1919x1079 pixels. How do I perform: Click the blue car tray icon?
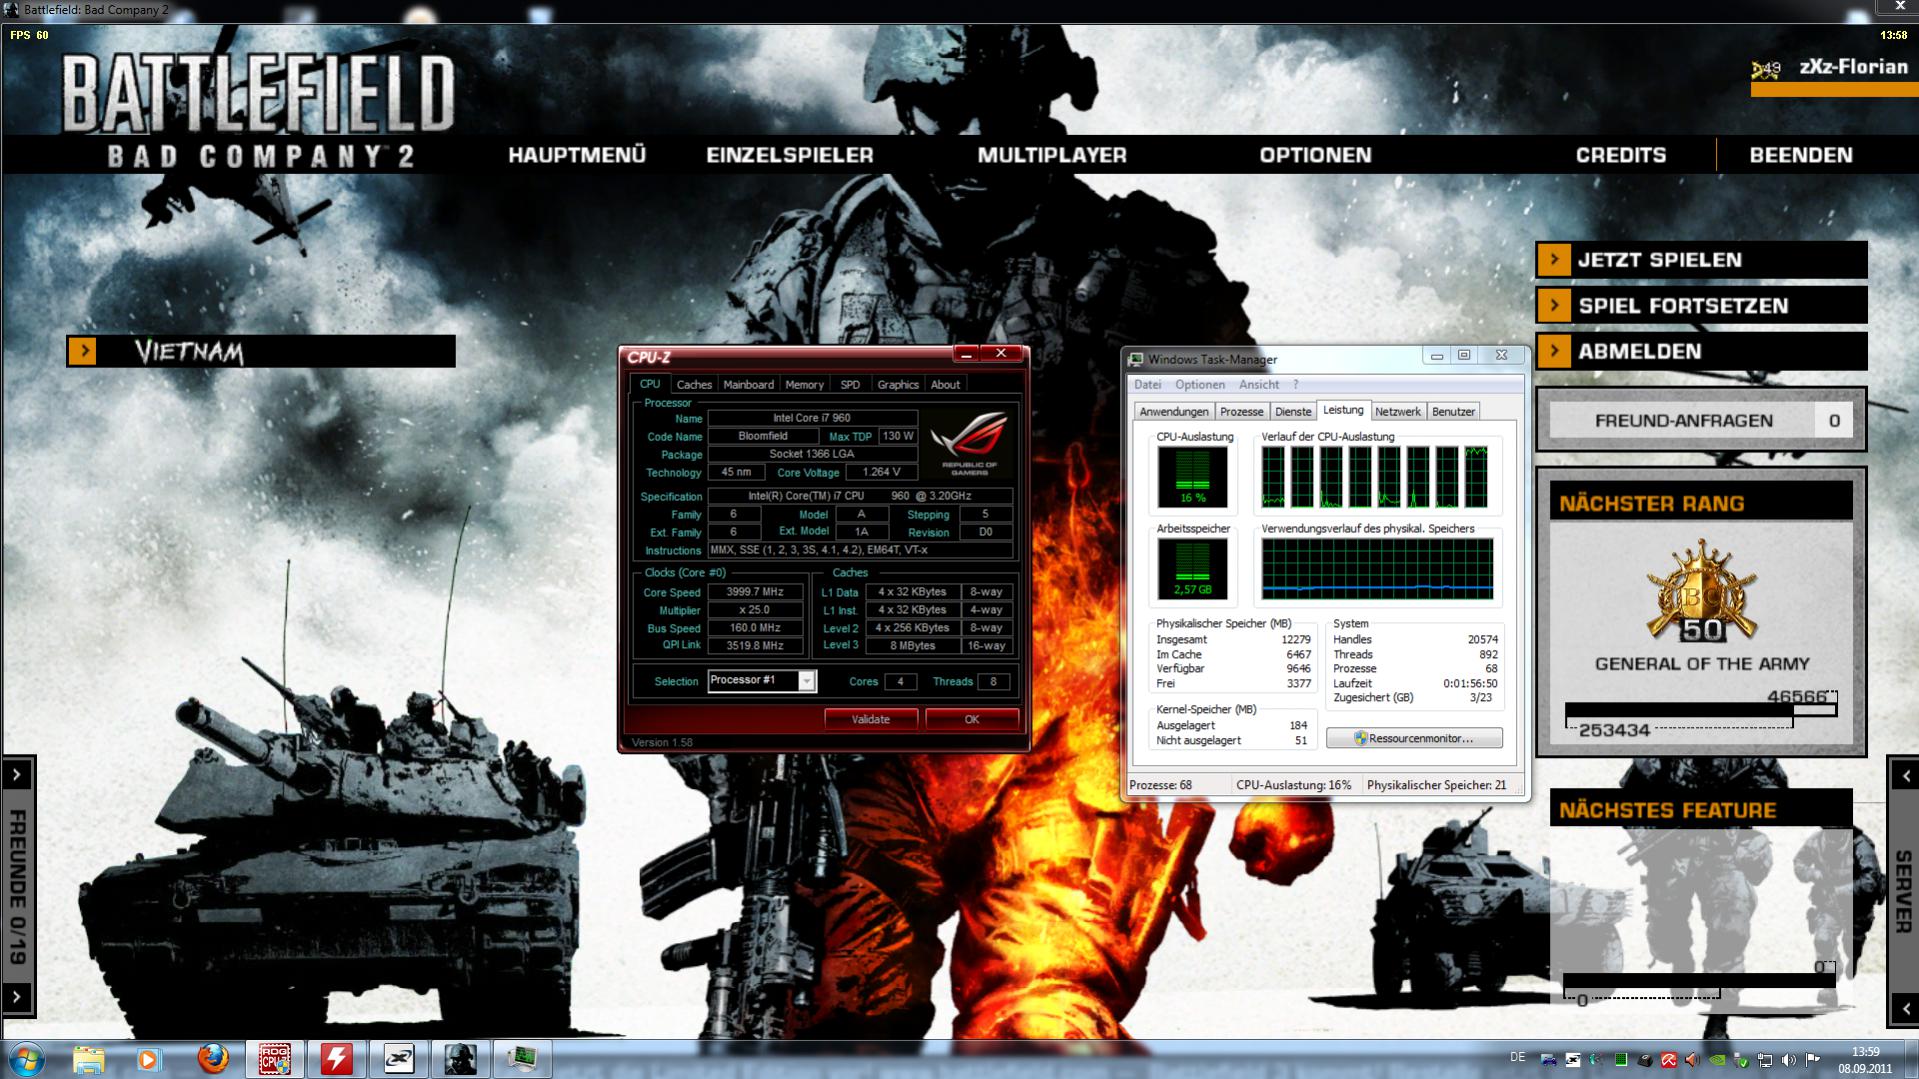(x=1549, y=1060)
